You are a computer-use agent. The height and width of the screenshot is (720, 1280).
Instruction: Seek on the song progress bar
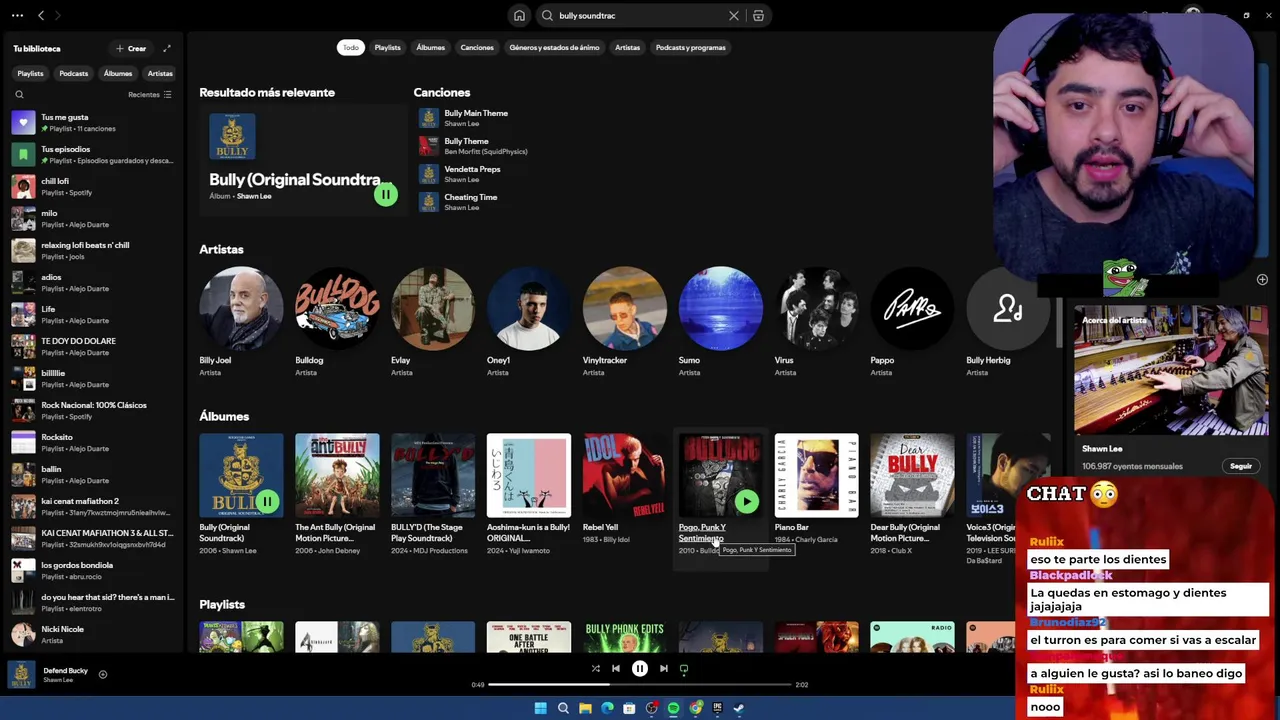(640, 684)
